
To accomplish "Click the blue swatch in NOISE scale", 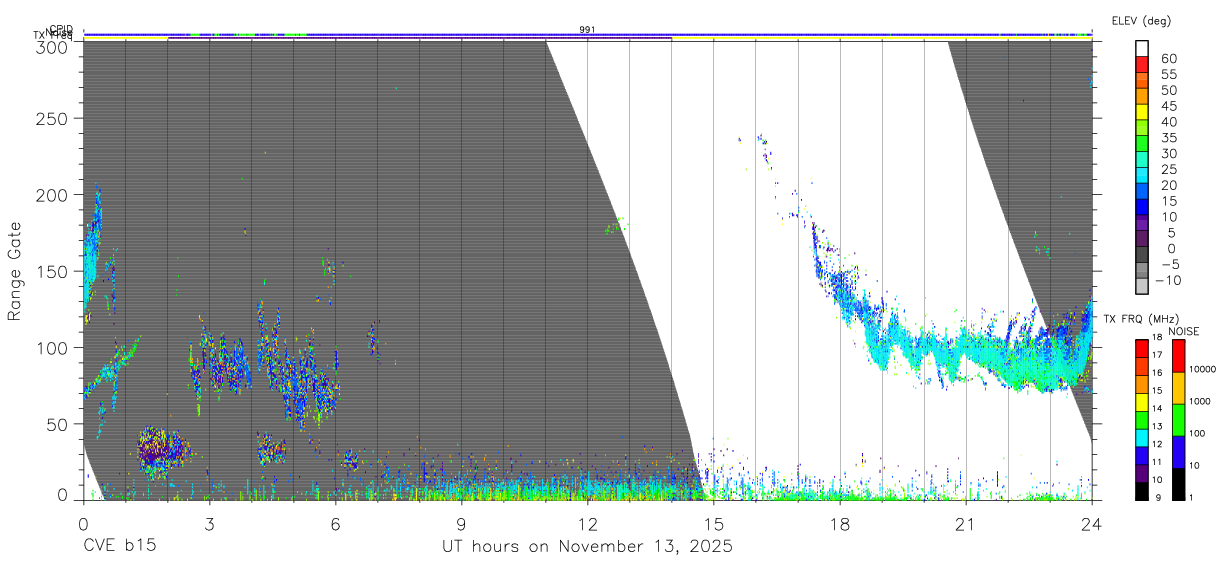I will (1180, 452).
